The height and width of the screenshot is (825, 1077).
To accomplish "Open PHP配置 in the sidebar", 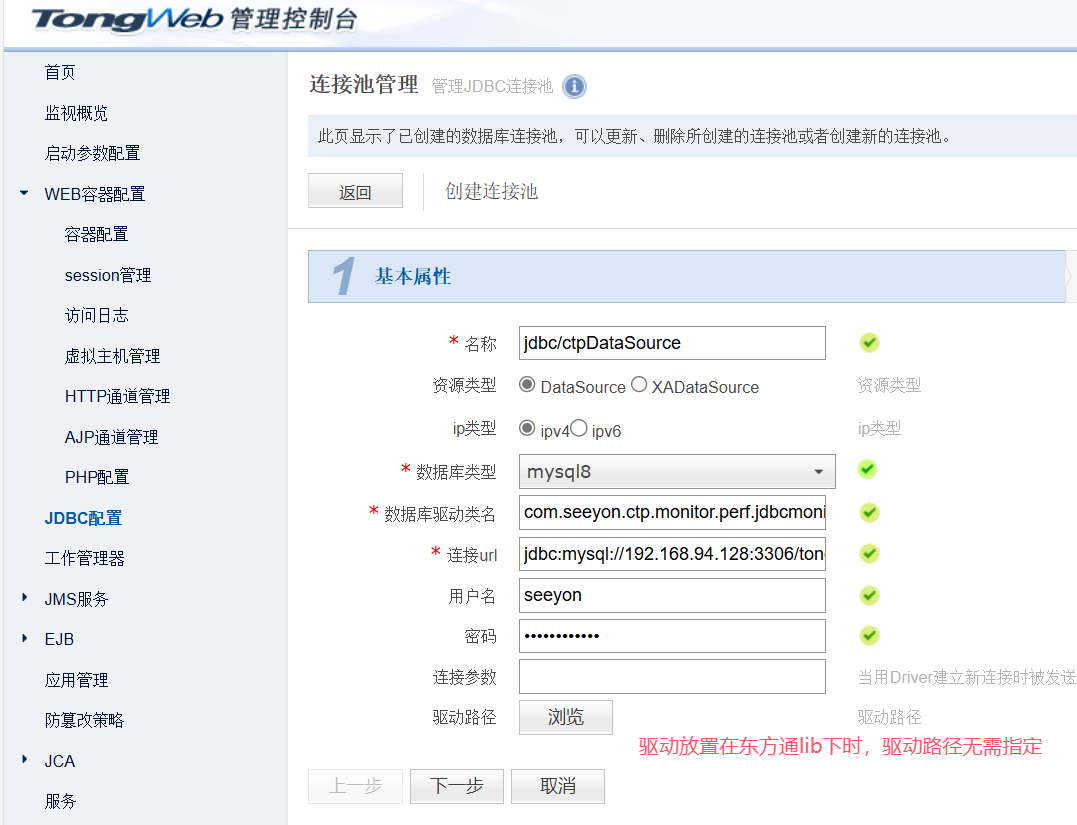I will pos(97,477).
